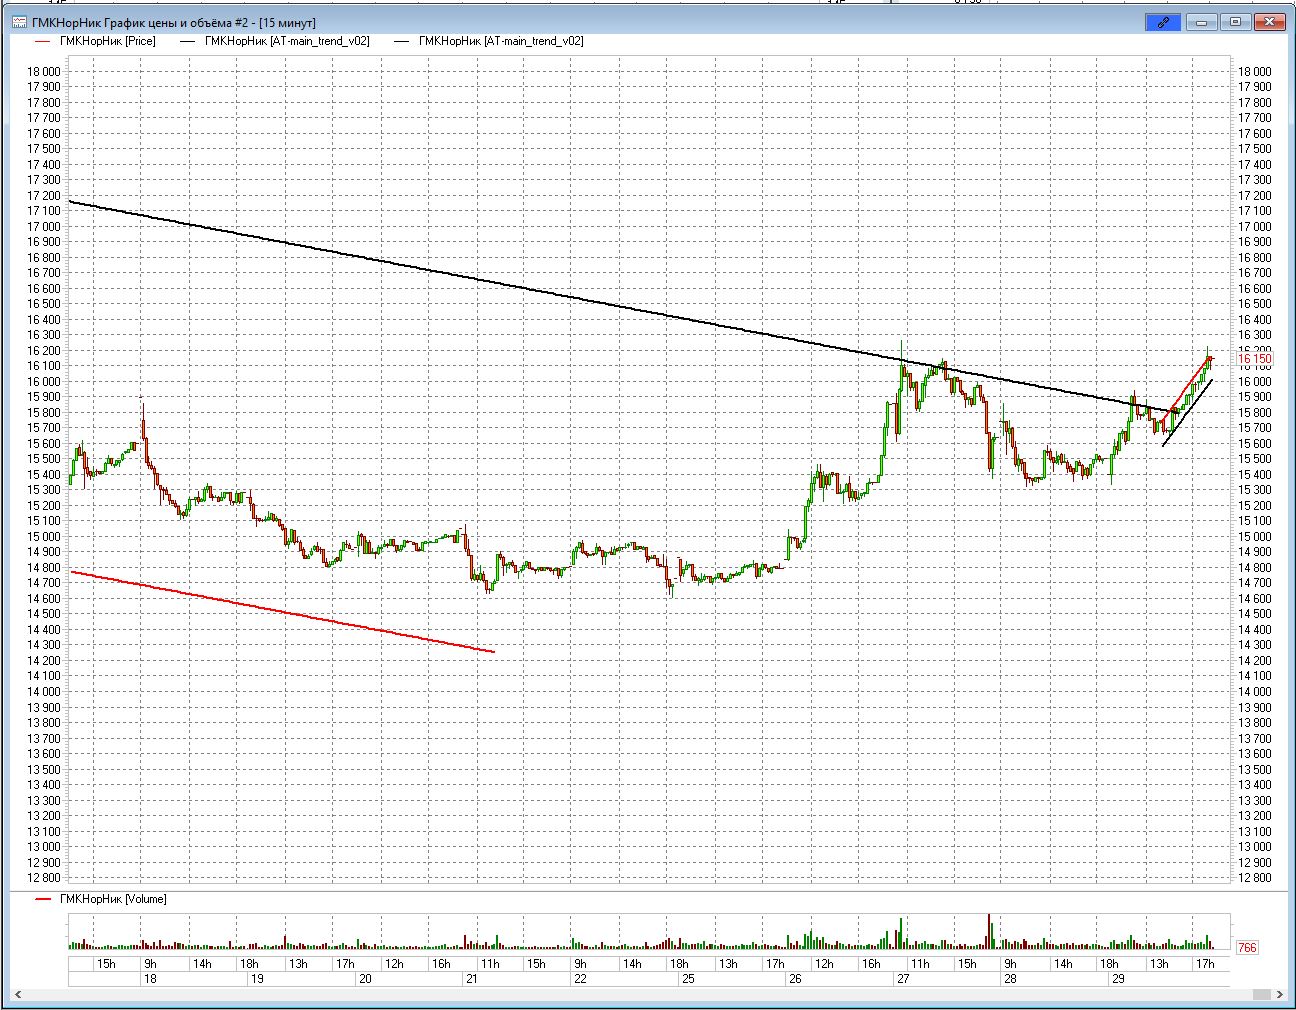This screenshot has height=1010, width=1296.
Task: Click the ГМКНорНик [Volume] legend label
Action: point(112,899)
